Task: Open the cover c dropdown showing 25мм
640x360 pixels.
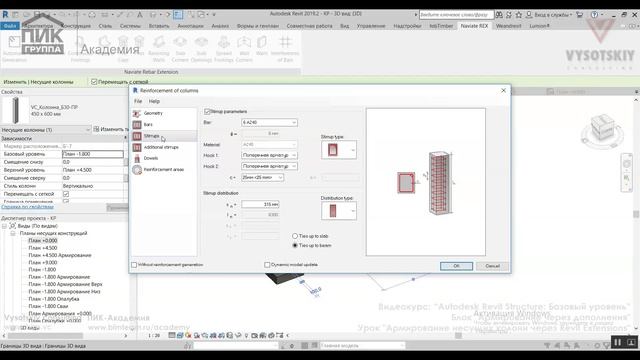Action: pos(262,178)
